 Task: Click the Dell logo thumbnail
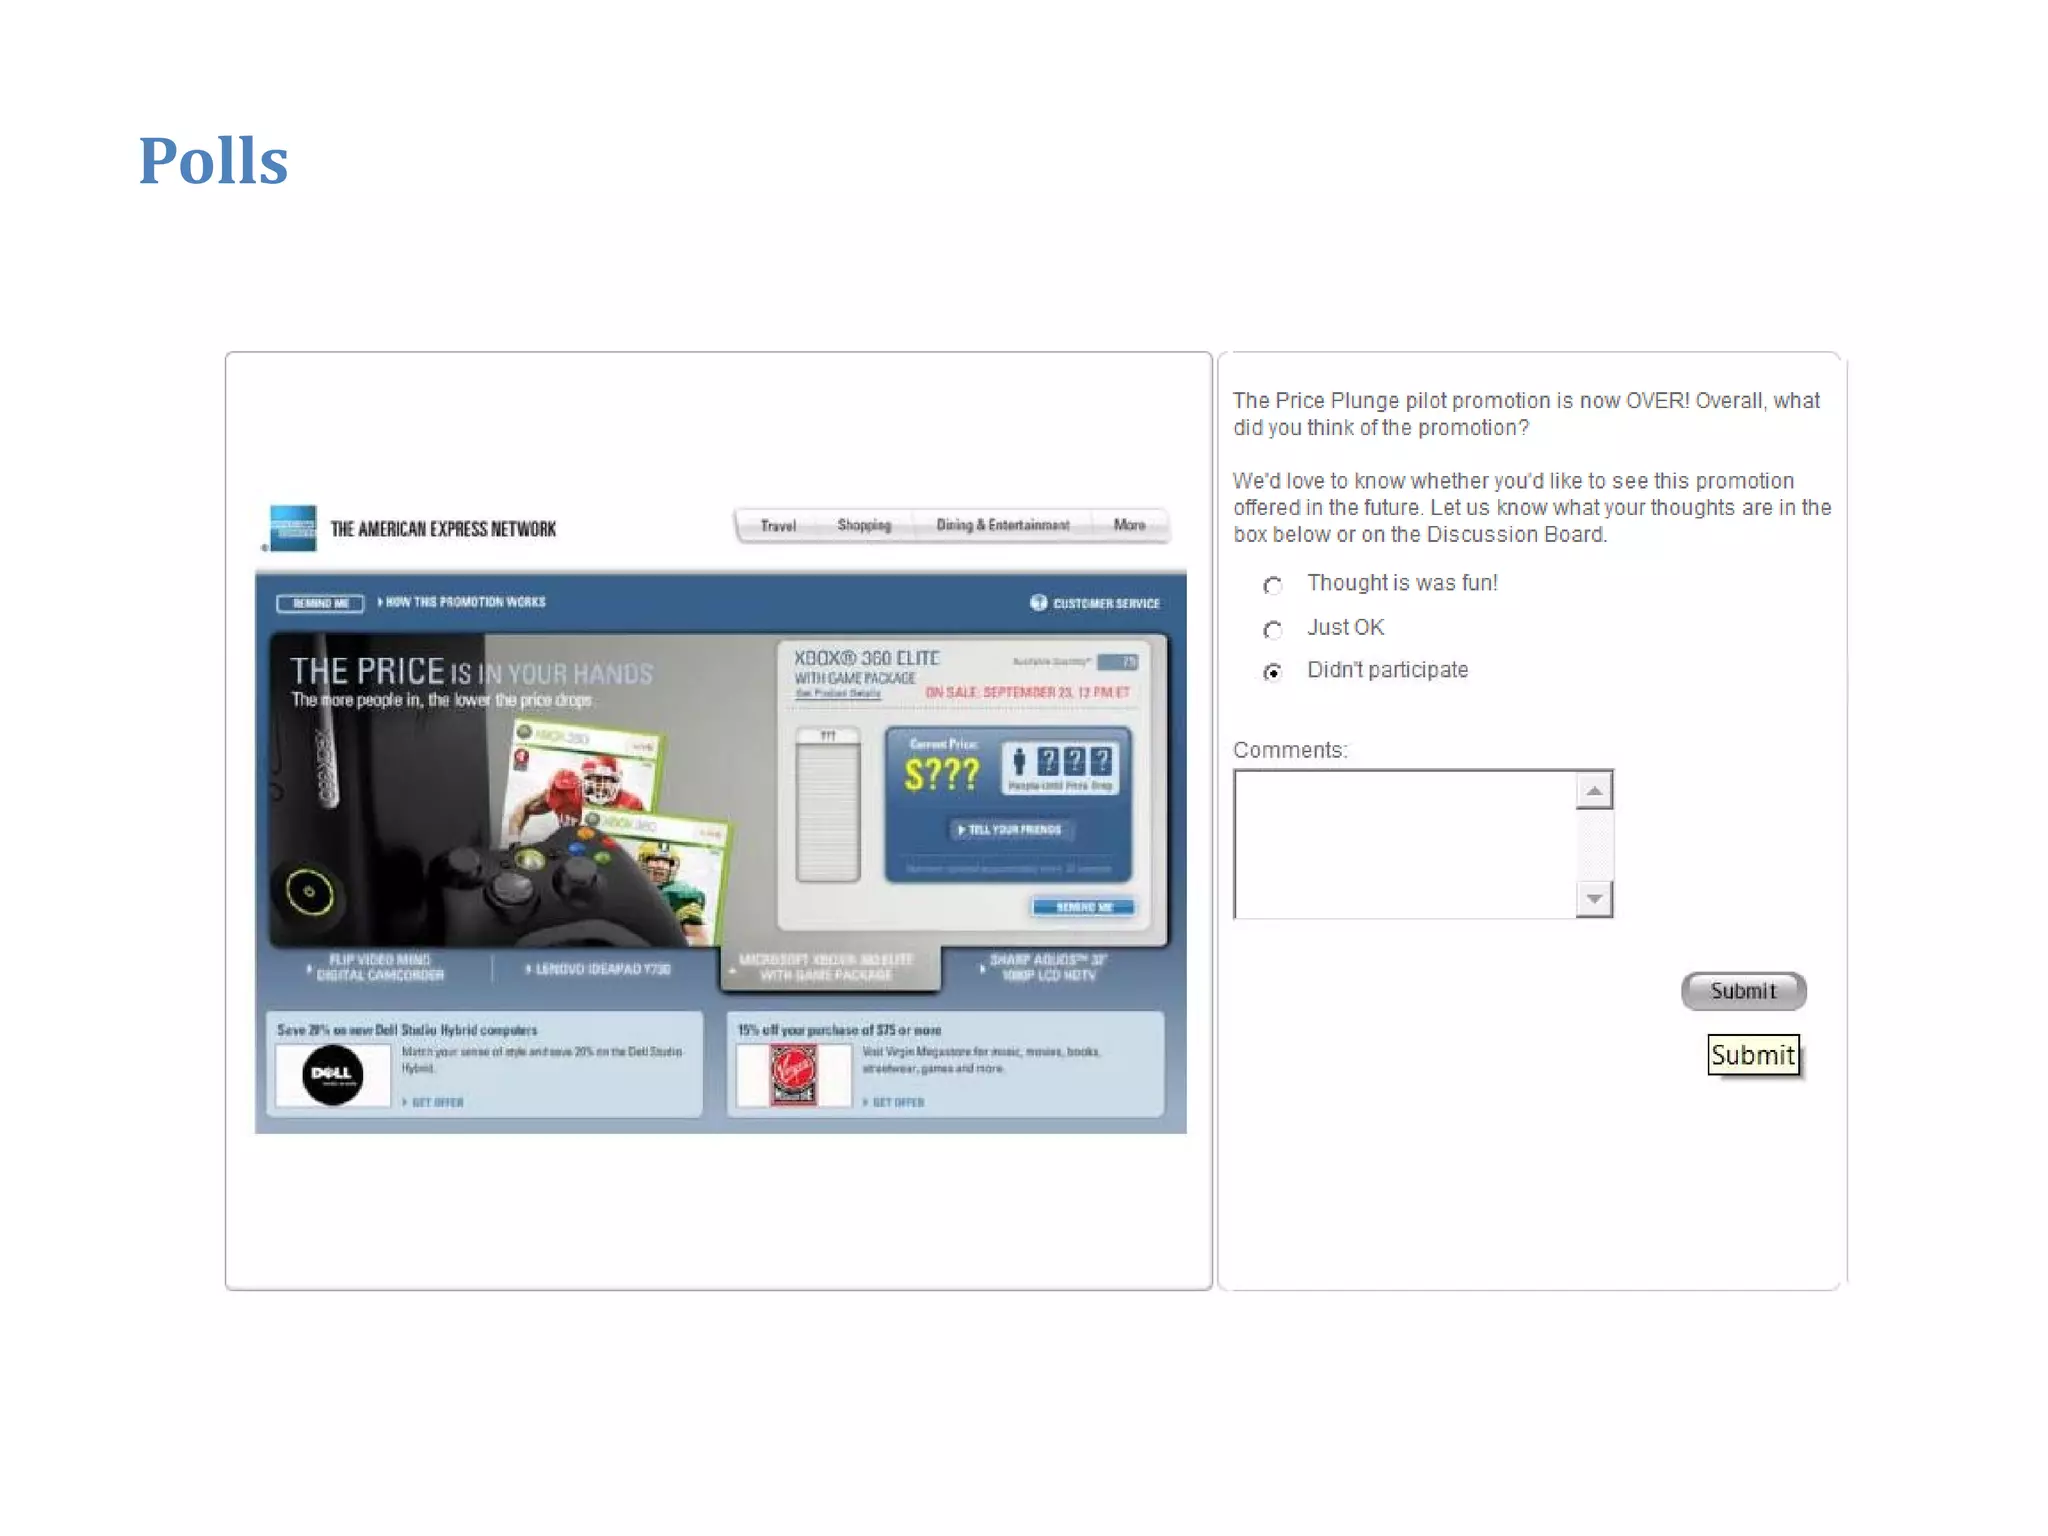click(332, 1075)
